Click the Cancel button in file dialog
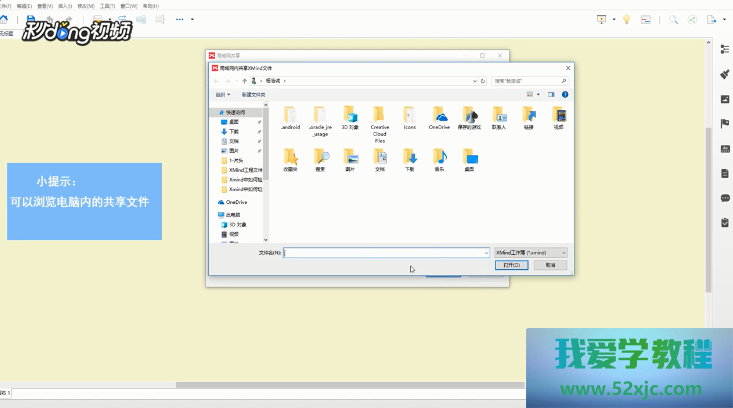 (x=550, y=266)
